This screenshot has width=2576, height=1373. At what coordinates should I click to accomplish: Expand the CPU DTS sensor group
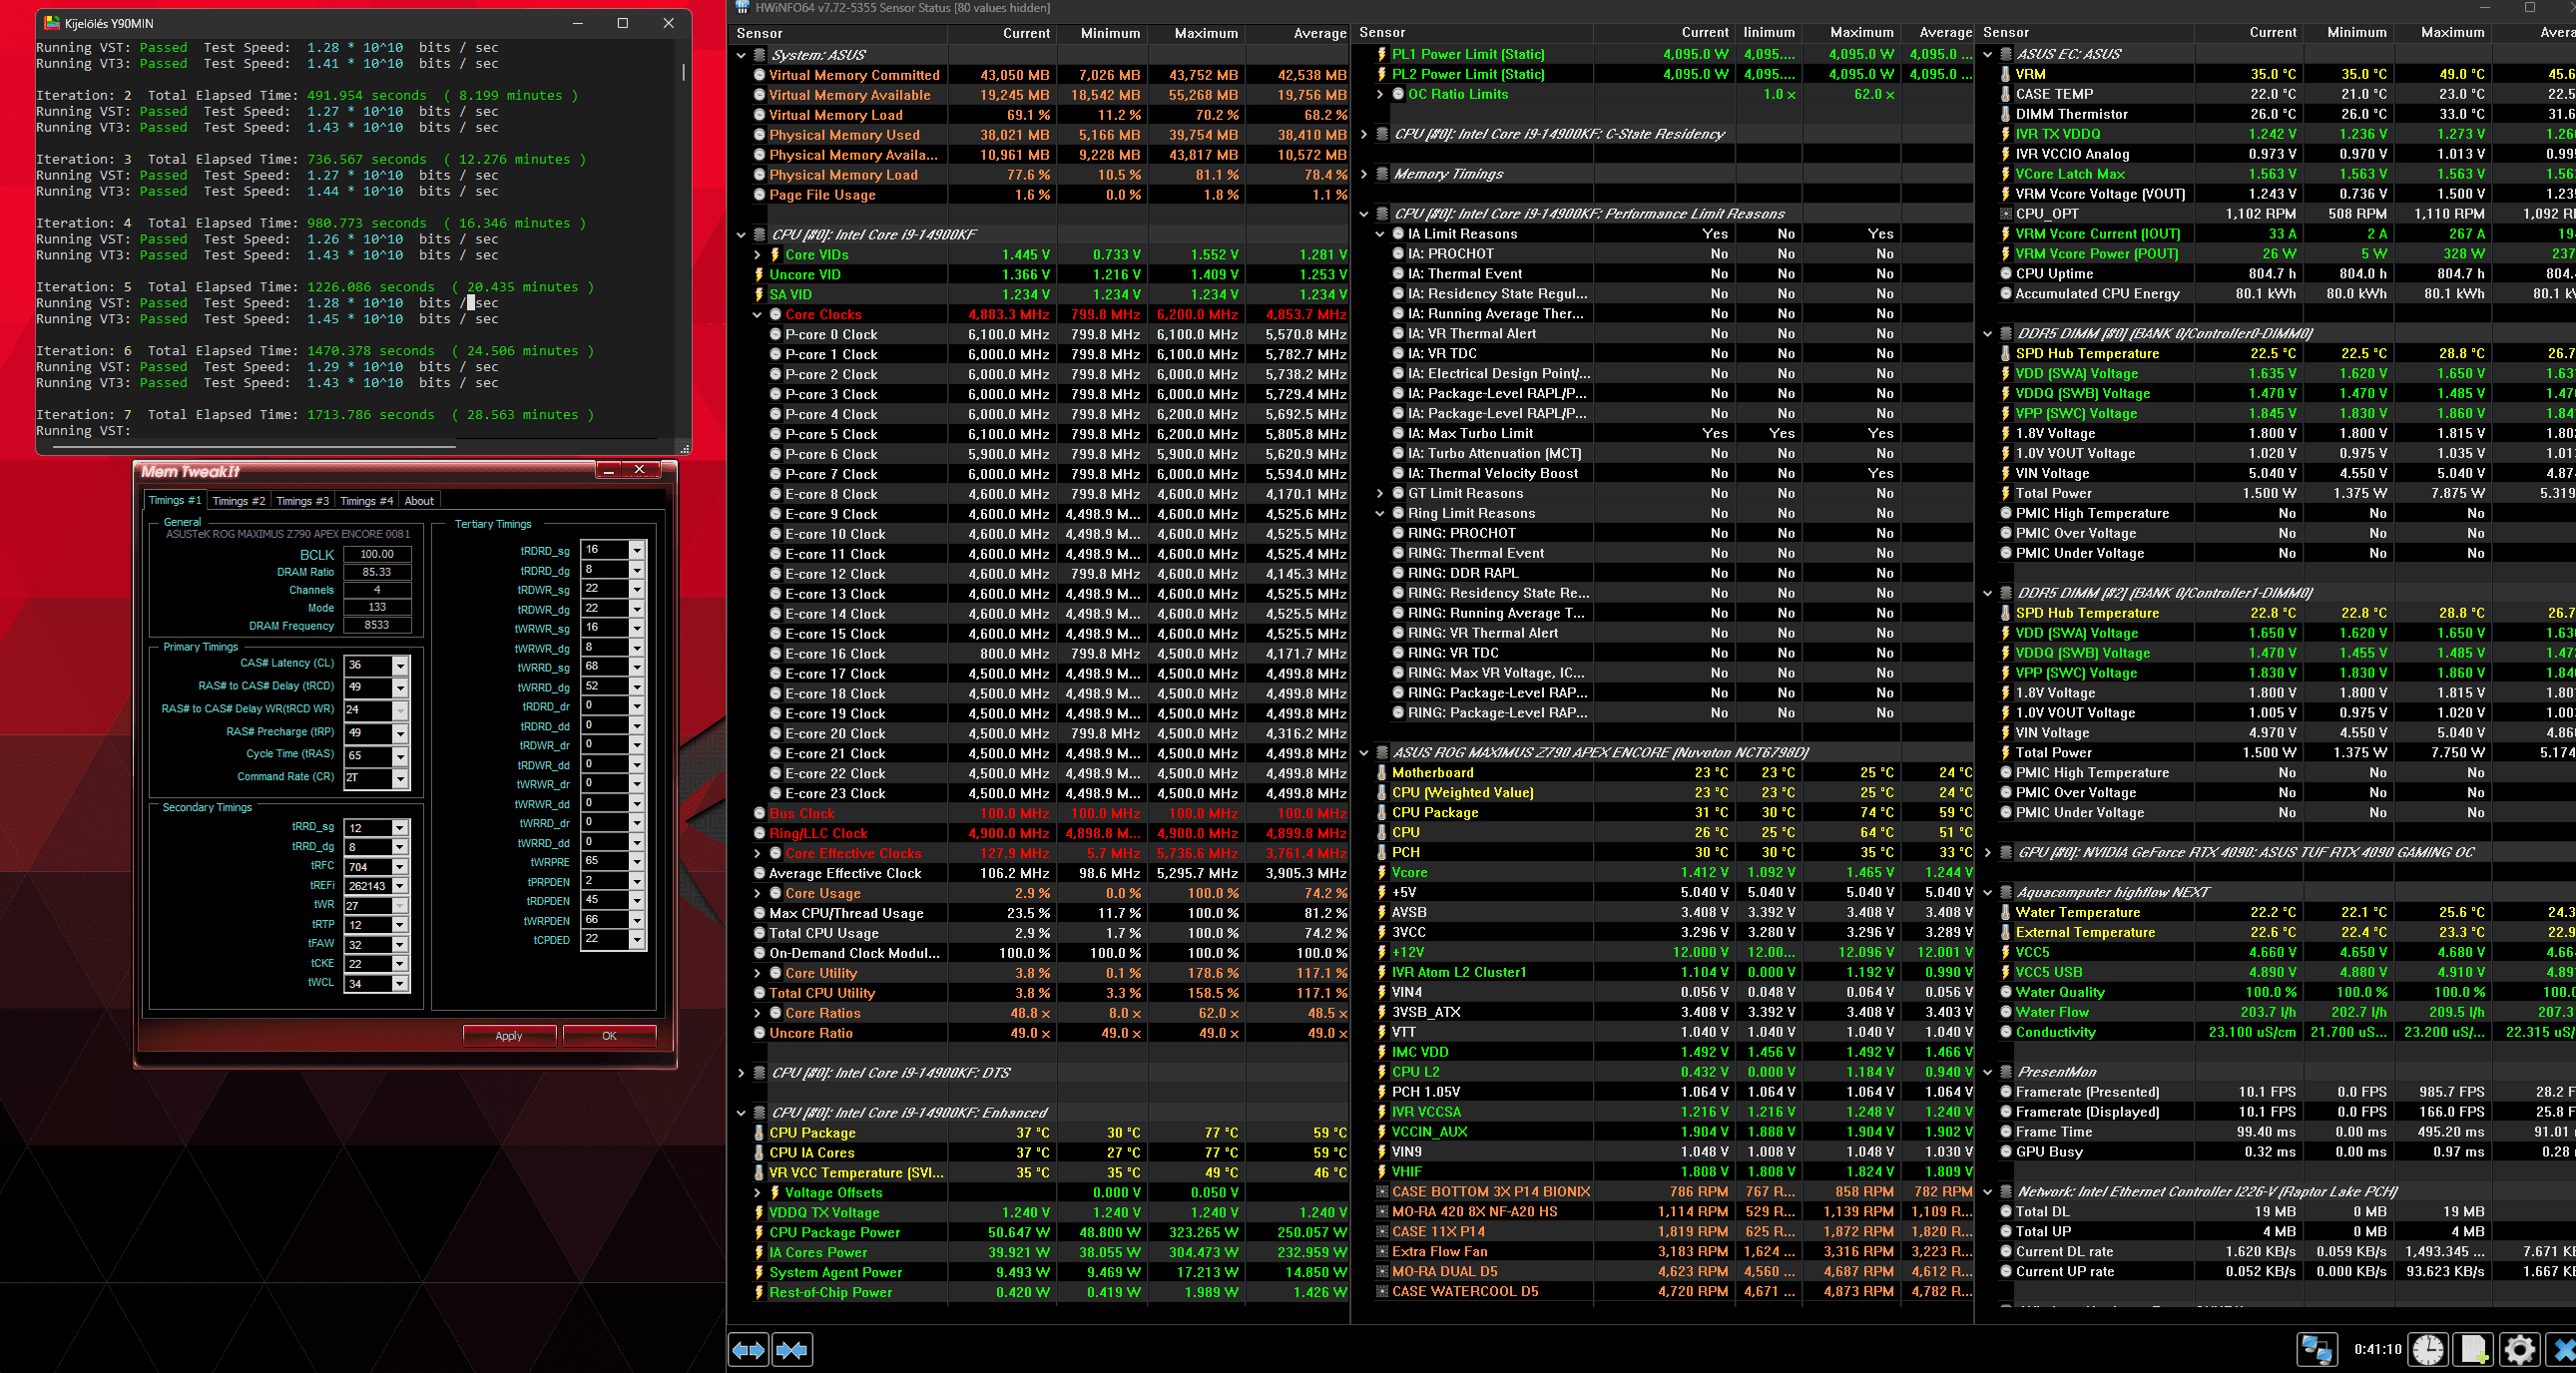coord(741,1073)
